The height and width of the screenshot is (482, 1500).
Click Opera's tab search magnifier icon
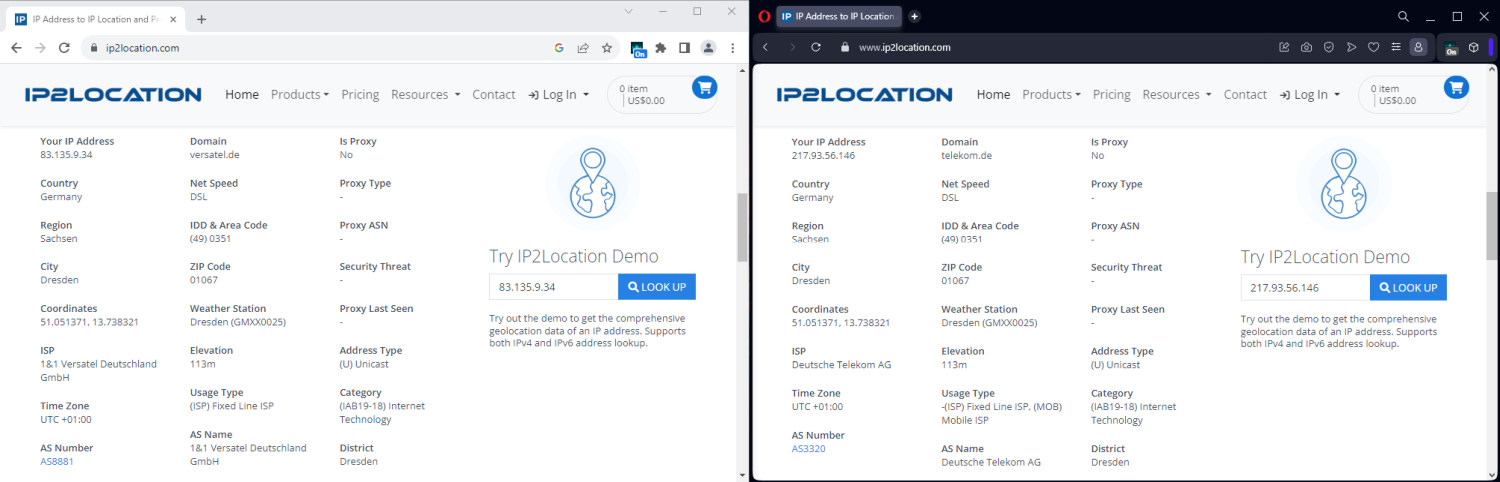coord(1403,16)
